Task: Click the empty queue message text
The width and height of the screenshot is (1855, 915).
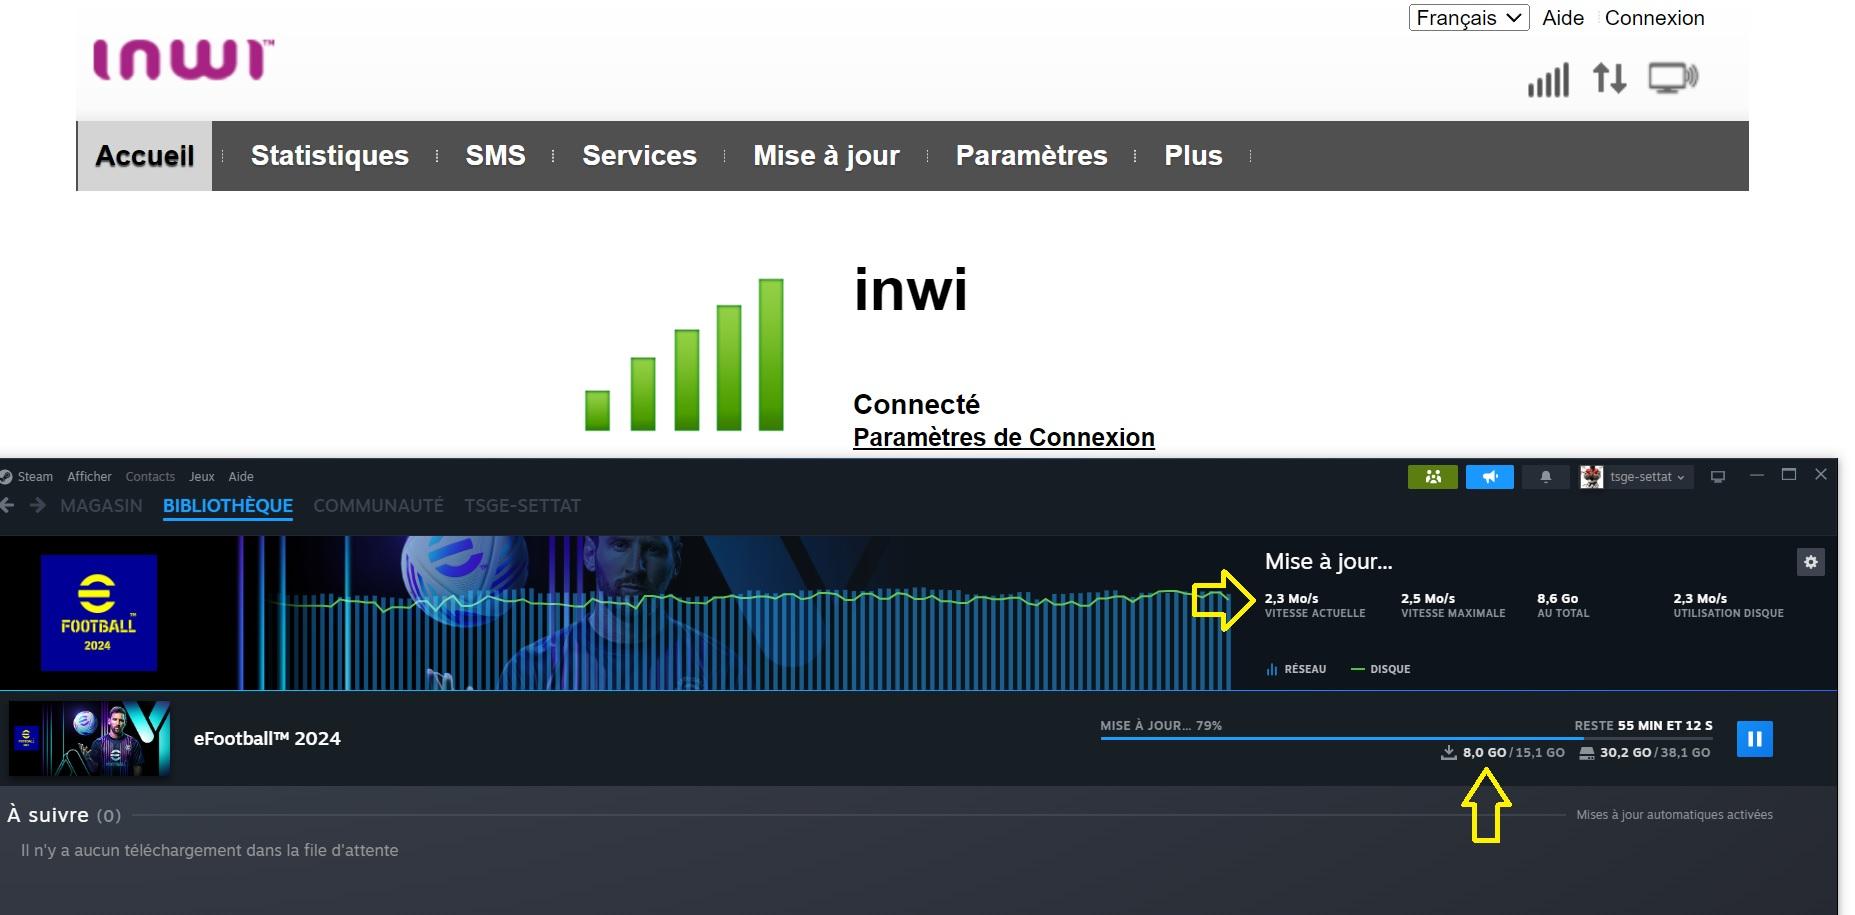Action: pyautogui.click(x=210, y=851)
